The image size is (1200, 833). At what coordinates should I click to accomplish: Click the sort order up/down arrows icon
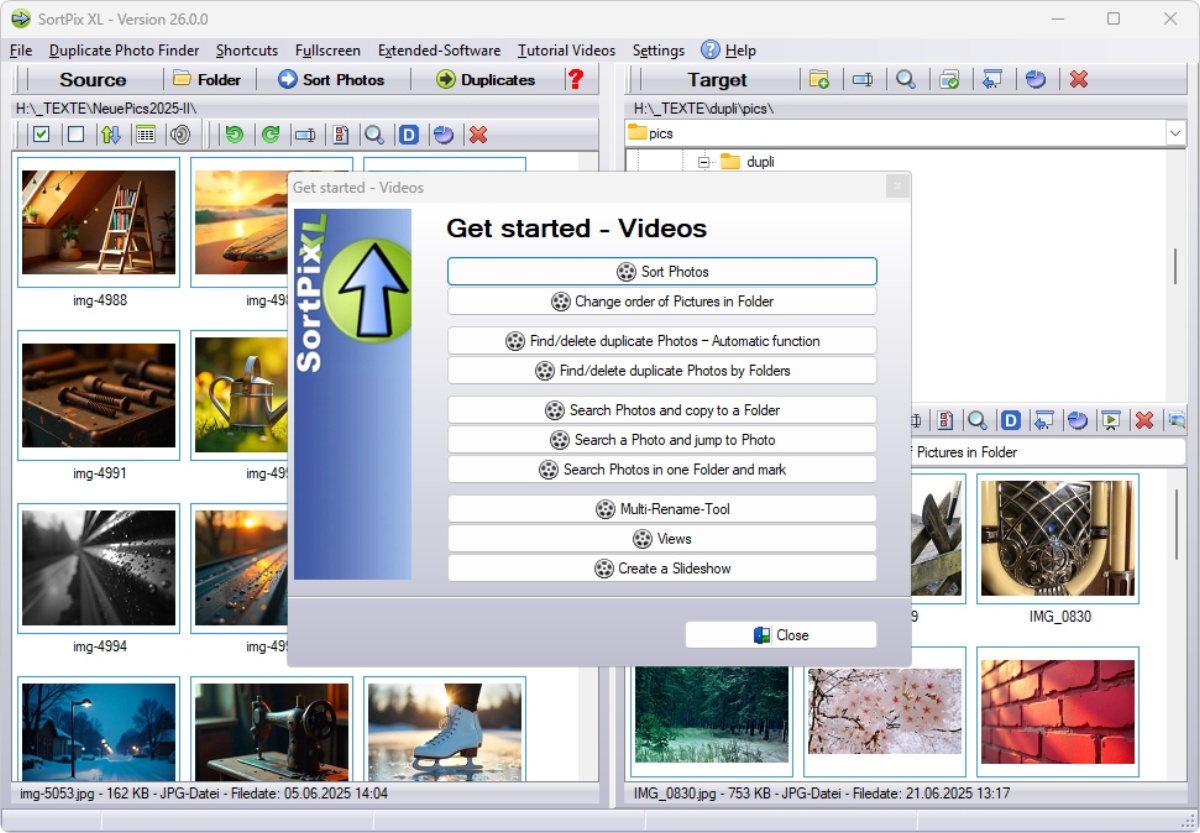(x=110, y=134)
